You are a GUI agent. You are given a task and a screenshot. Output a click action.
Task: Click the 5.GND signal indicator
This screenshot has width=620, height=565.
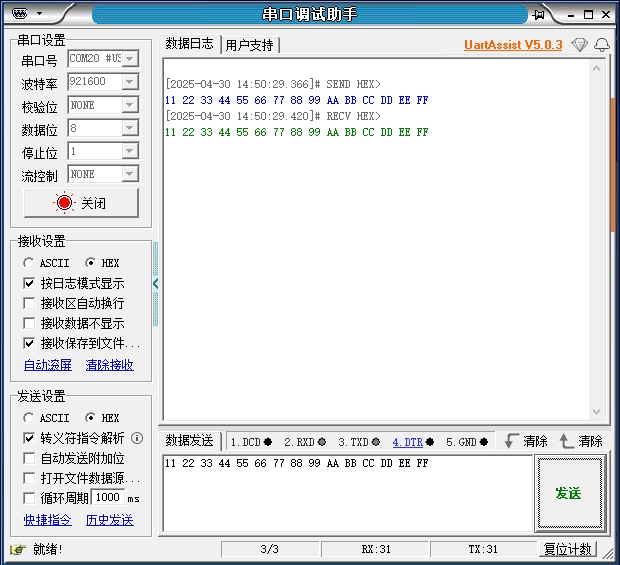pos(467,442)
